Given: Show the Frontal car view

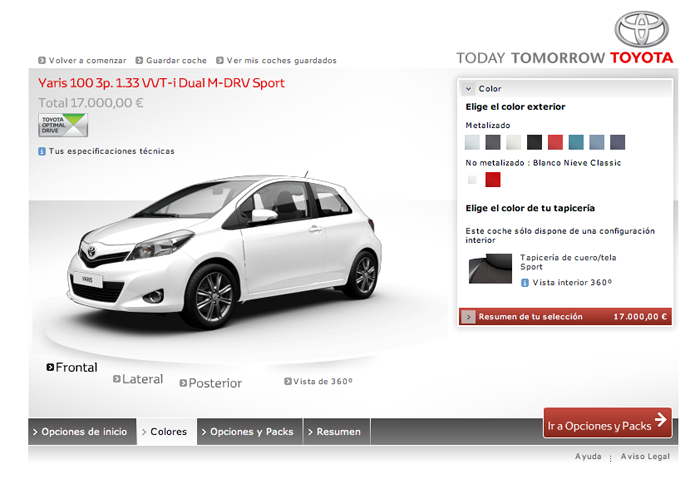Looking at the screenshot, I should pos(76,367).
